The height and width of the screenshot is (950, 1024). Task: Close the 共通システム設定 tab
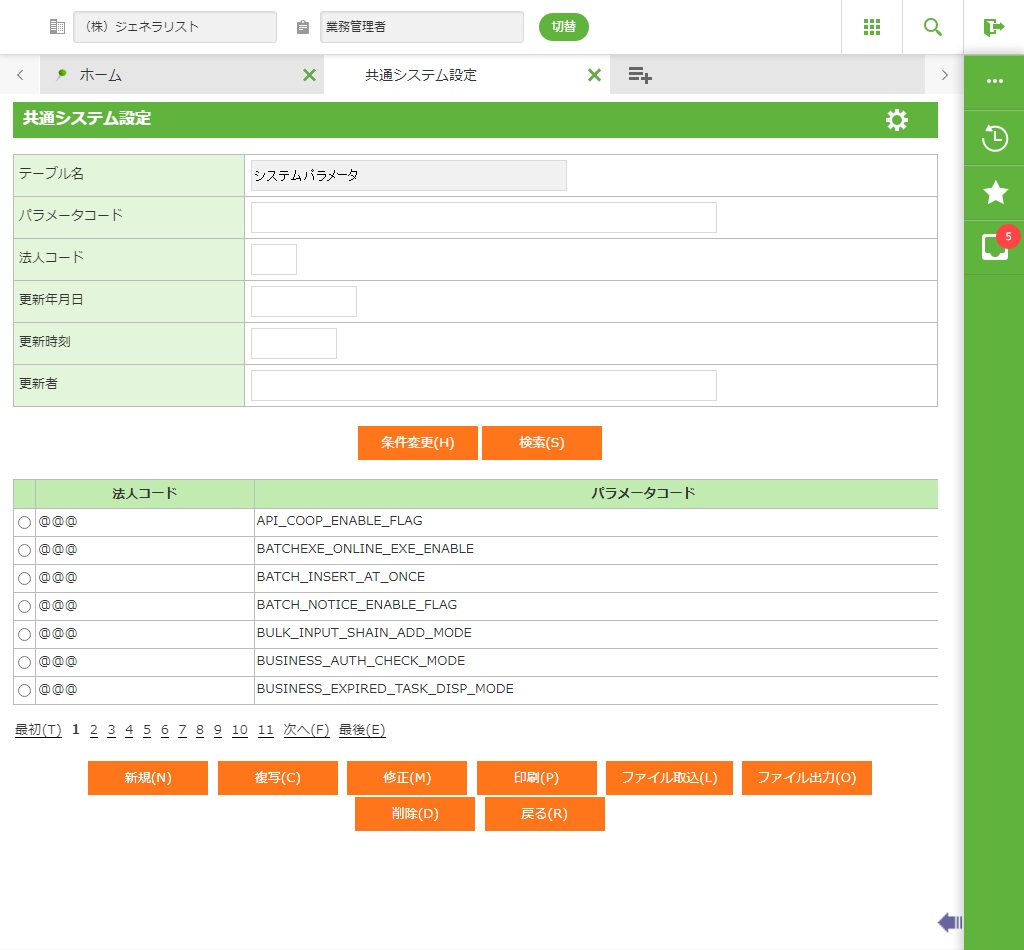(x=594, y=75)
